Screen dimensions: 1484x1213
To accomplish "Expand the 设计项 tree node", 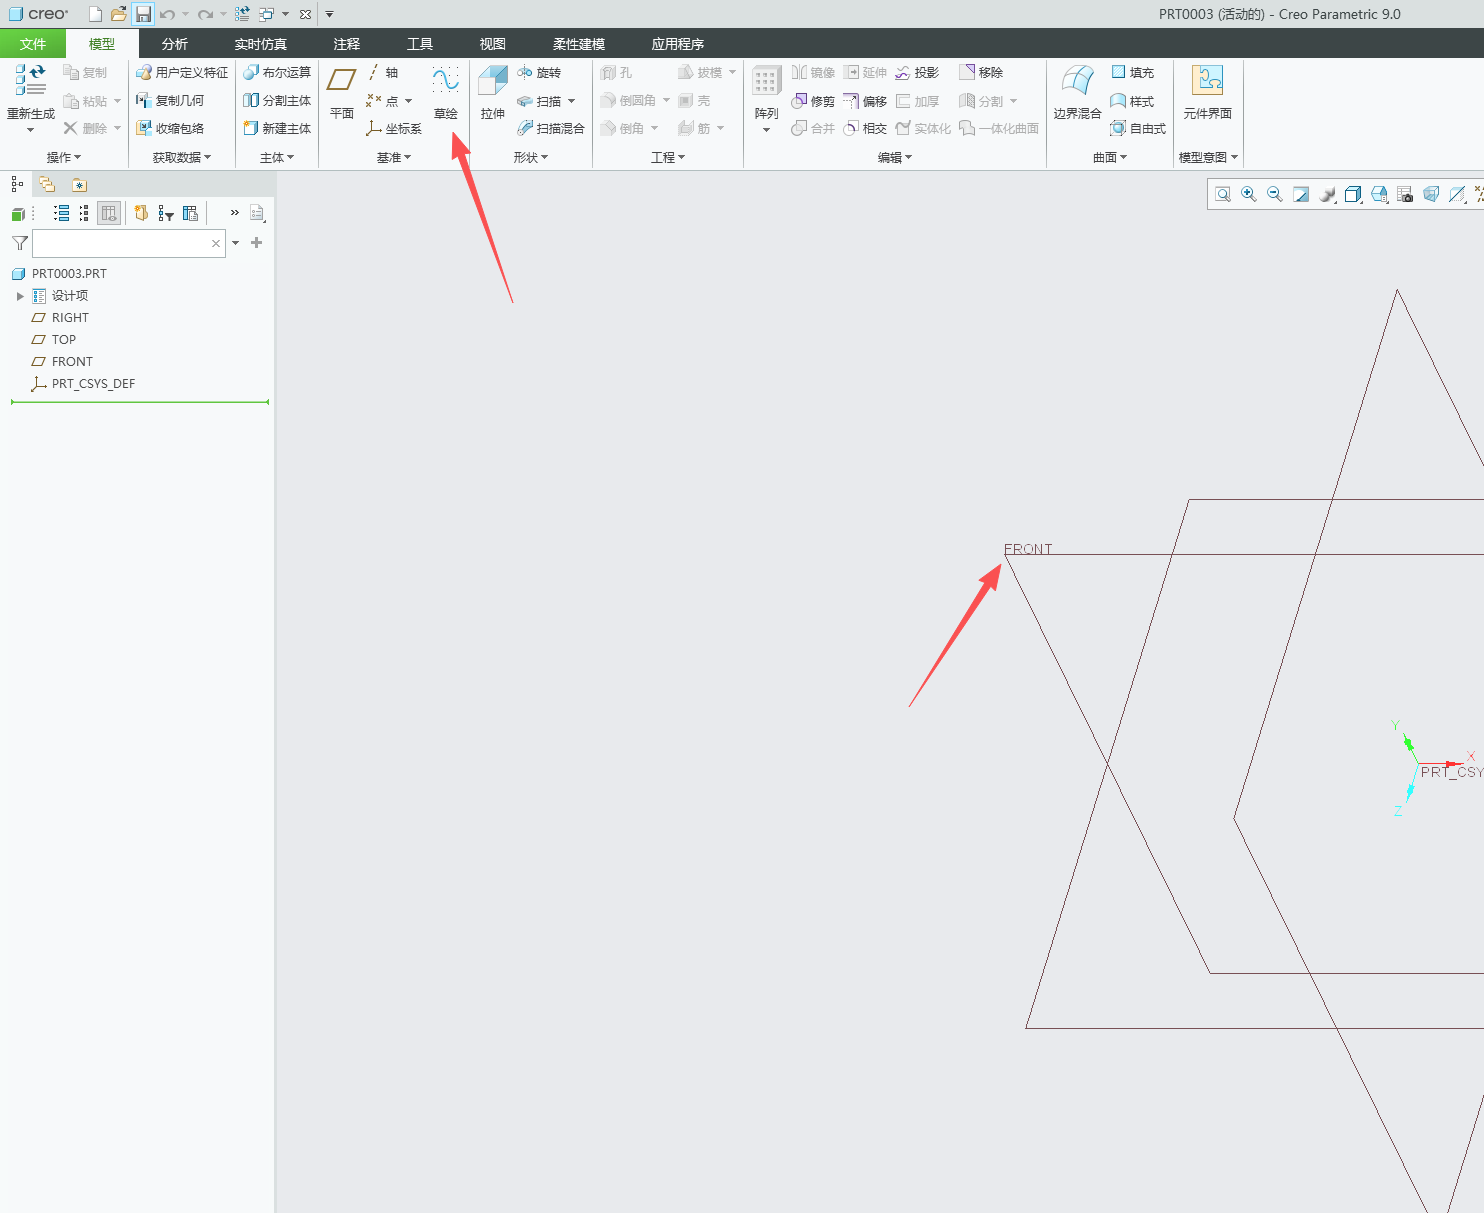I will [x=20, y=296].
